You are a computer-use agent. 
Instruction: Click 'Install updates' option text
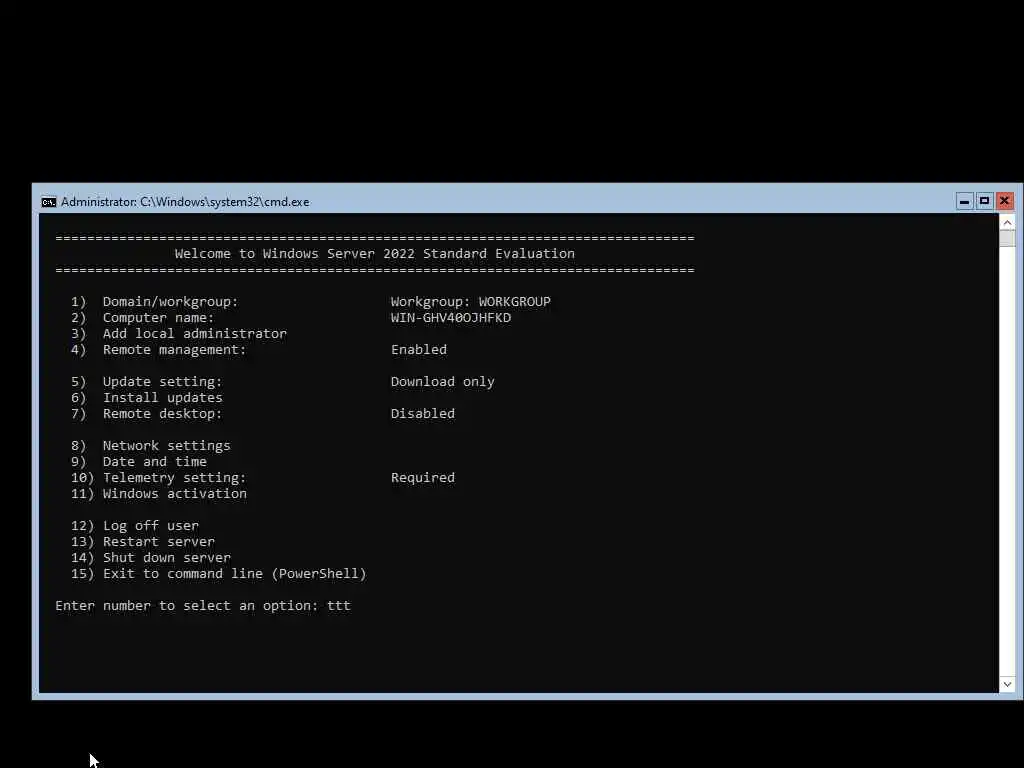pos(162,398)
